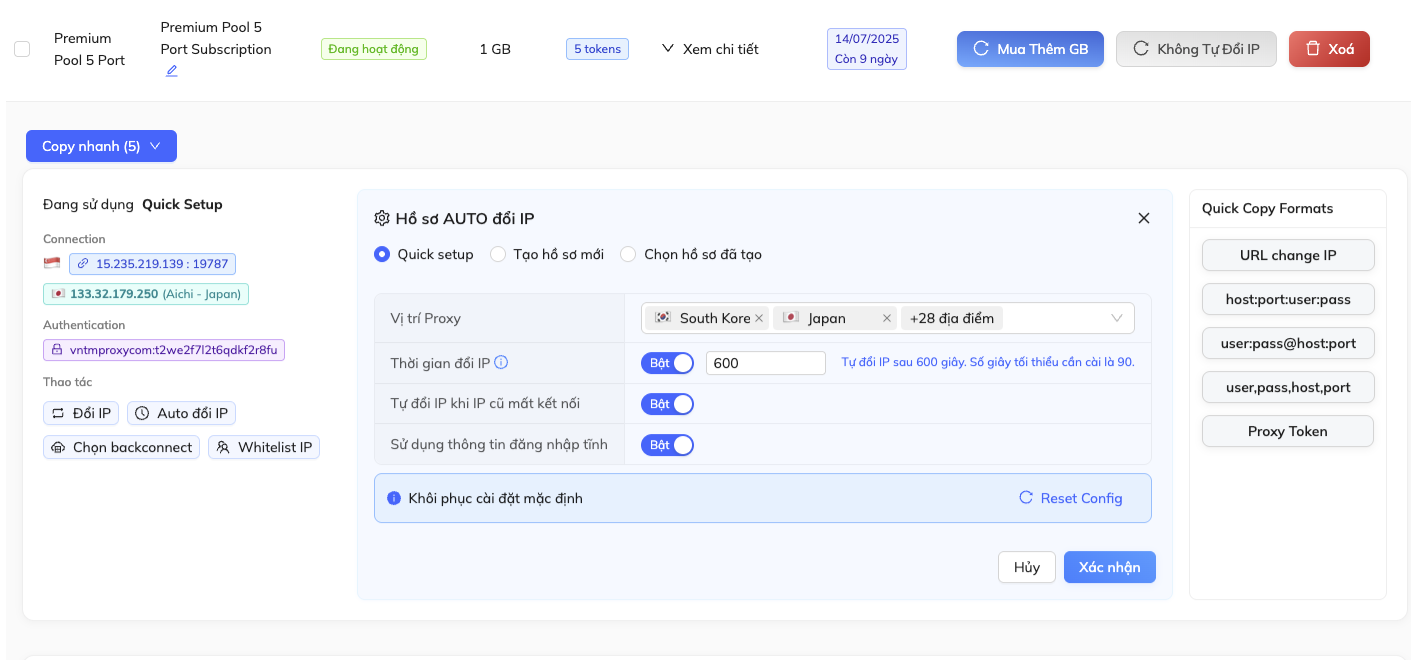Select the Tạo hồ sơ mới radio option
Screen dimensions: 1411x660
click(x=498, y=254)
